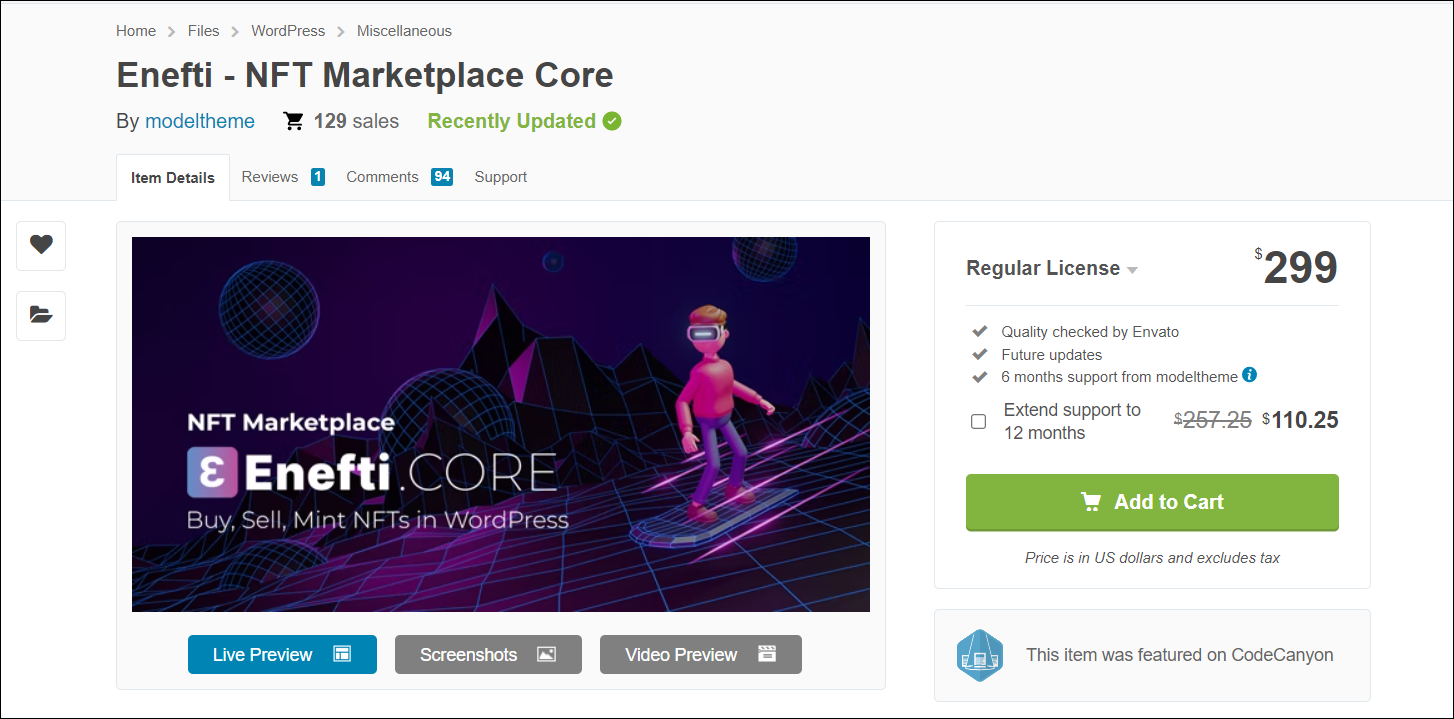Click the discounted price $110.25

click(x=1300, y=420)
